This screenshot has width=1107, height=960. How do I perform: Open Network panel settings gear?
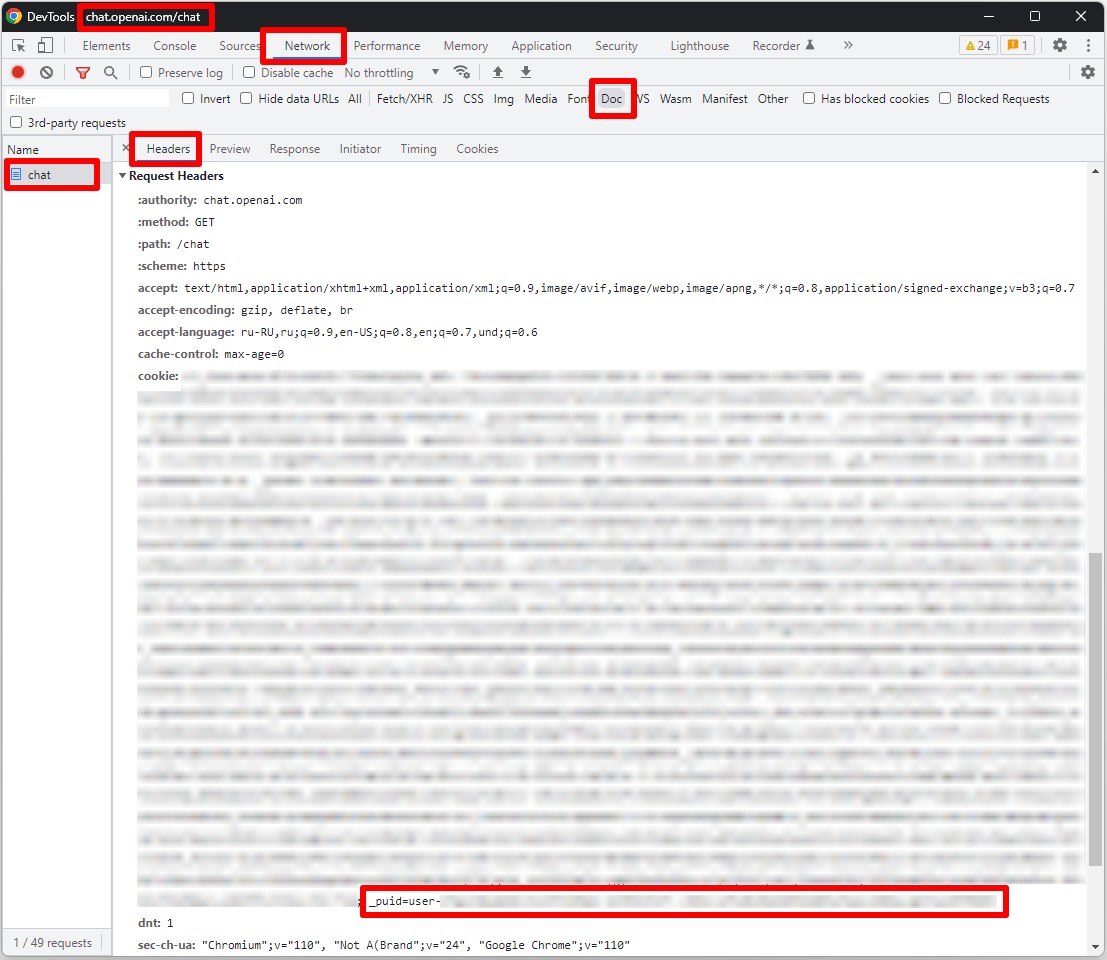pos(1088,72)
